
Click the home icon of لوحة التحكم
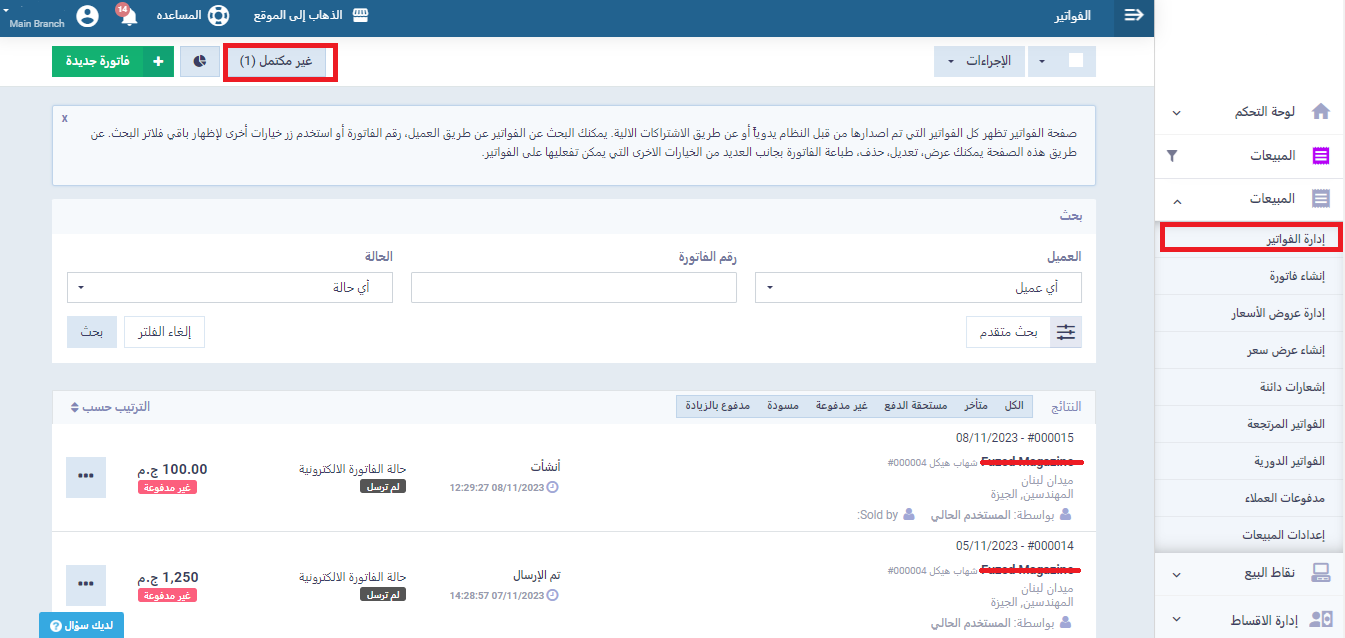click(x=1321, y=112)
